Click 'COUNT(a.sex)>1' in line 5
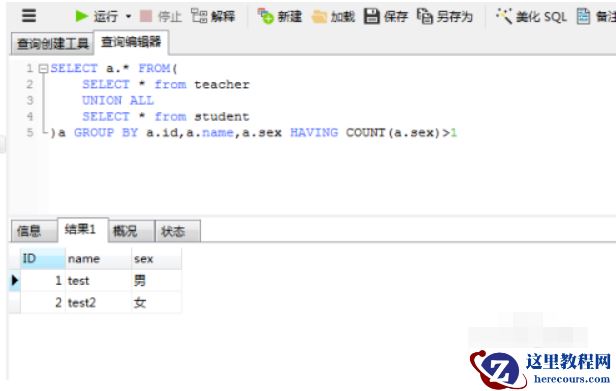The height and width of the screenshot is (391, 616). click(x=402, y=133)
